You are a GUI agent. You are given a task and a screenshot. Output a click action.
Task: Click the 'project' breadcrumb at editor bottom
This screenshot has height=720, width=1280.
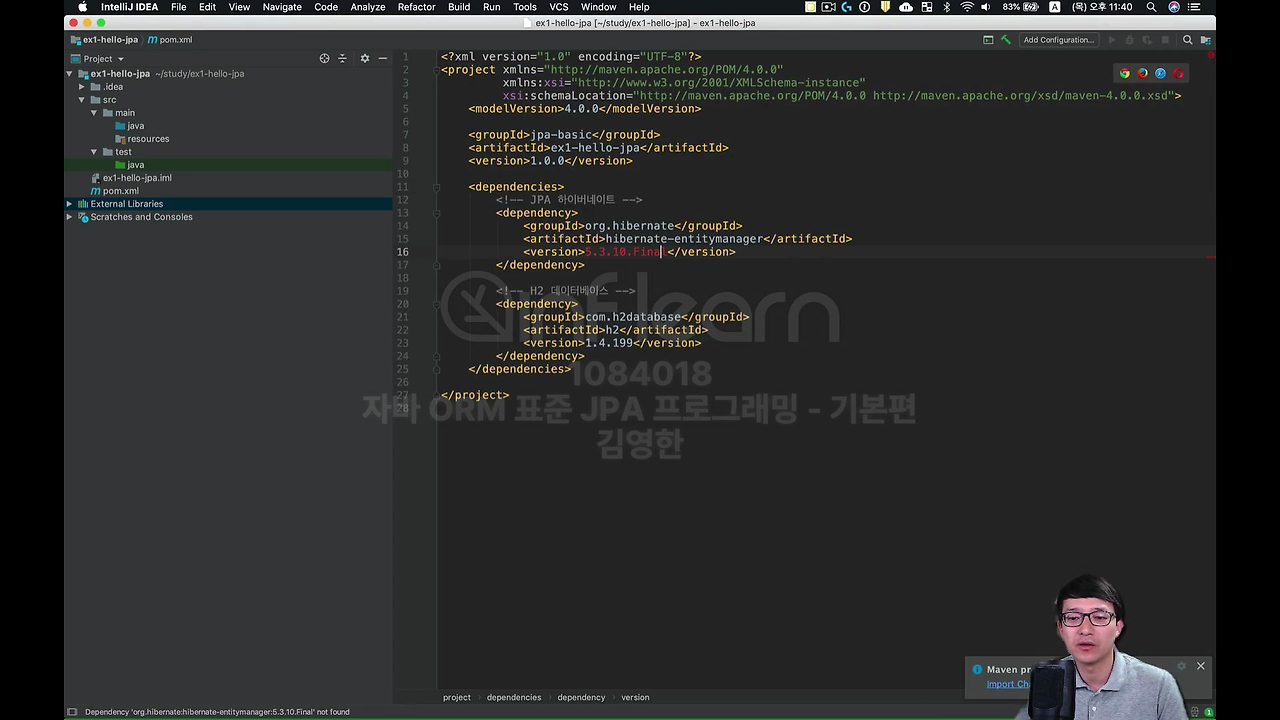(456, 697)
